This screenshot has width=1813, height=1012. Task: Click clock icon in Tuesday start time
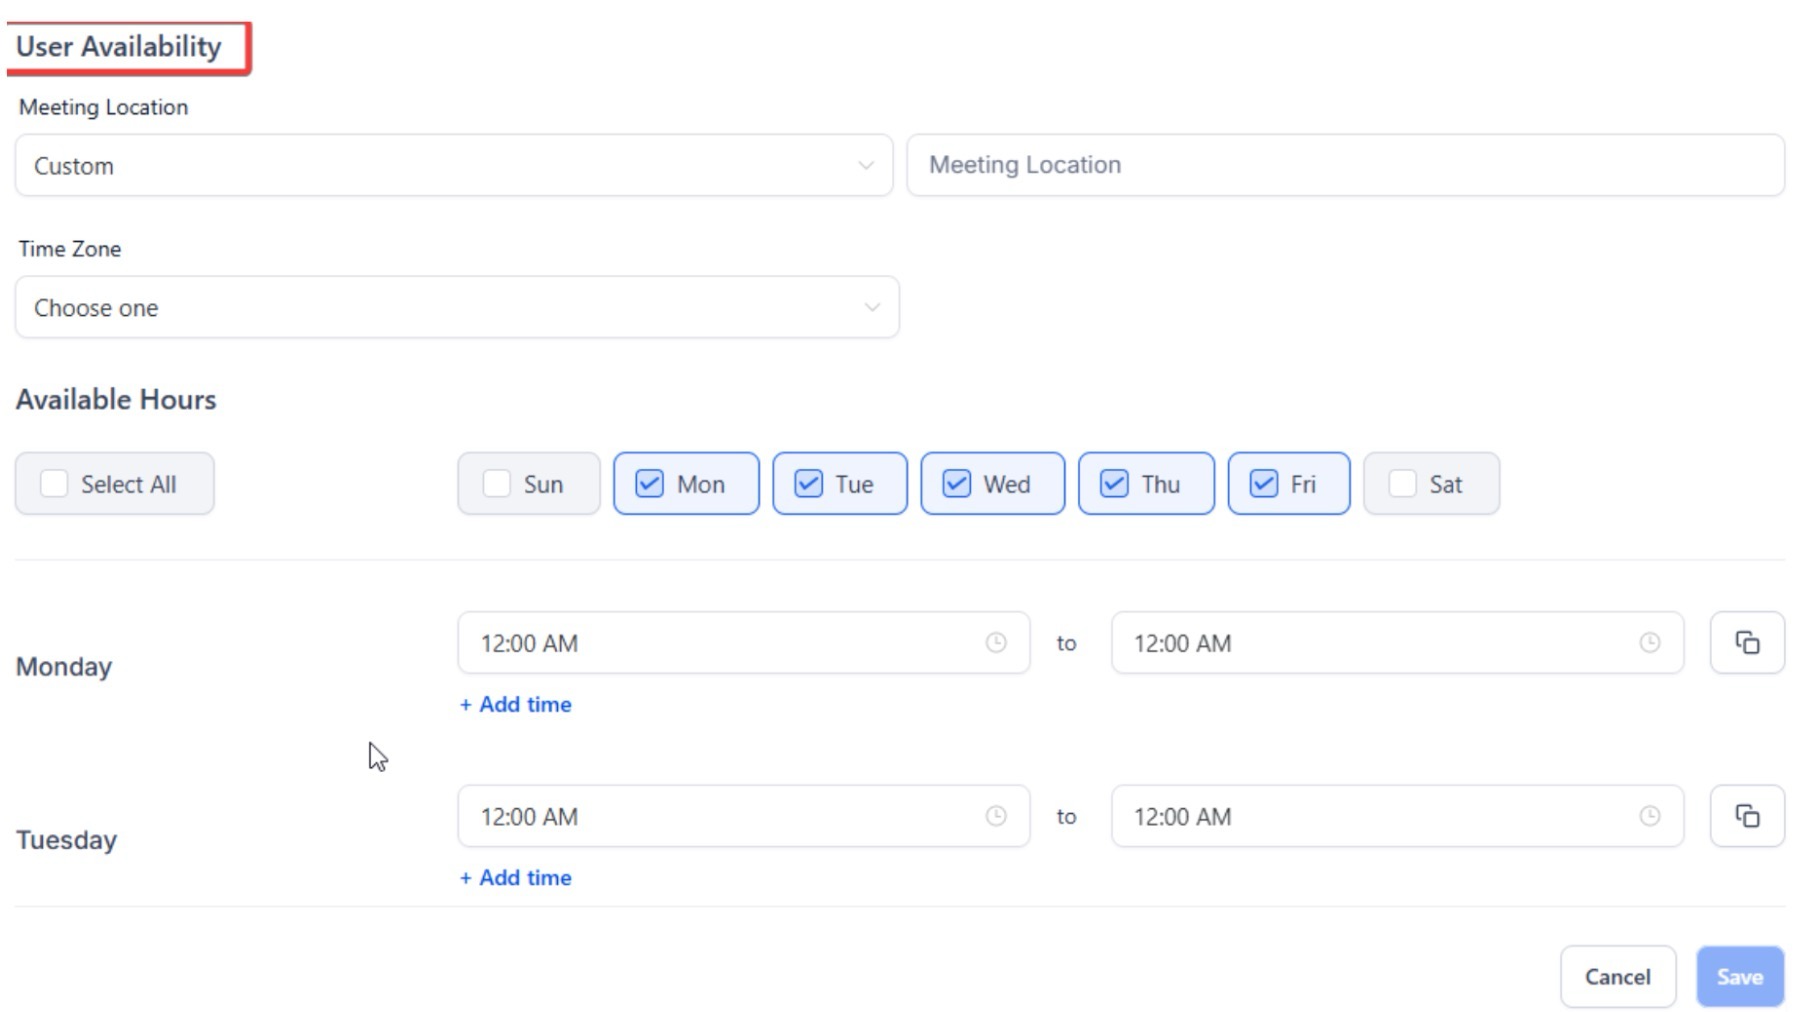pyautogui.click(x=995, y=816)
